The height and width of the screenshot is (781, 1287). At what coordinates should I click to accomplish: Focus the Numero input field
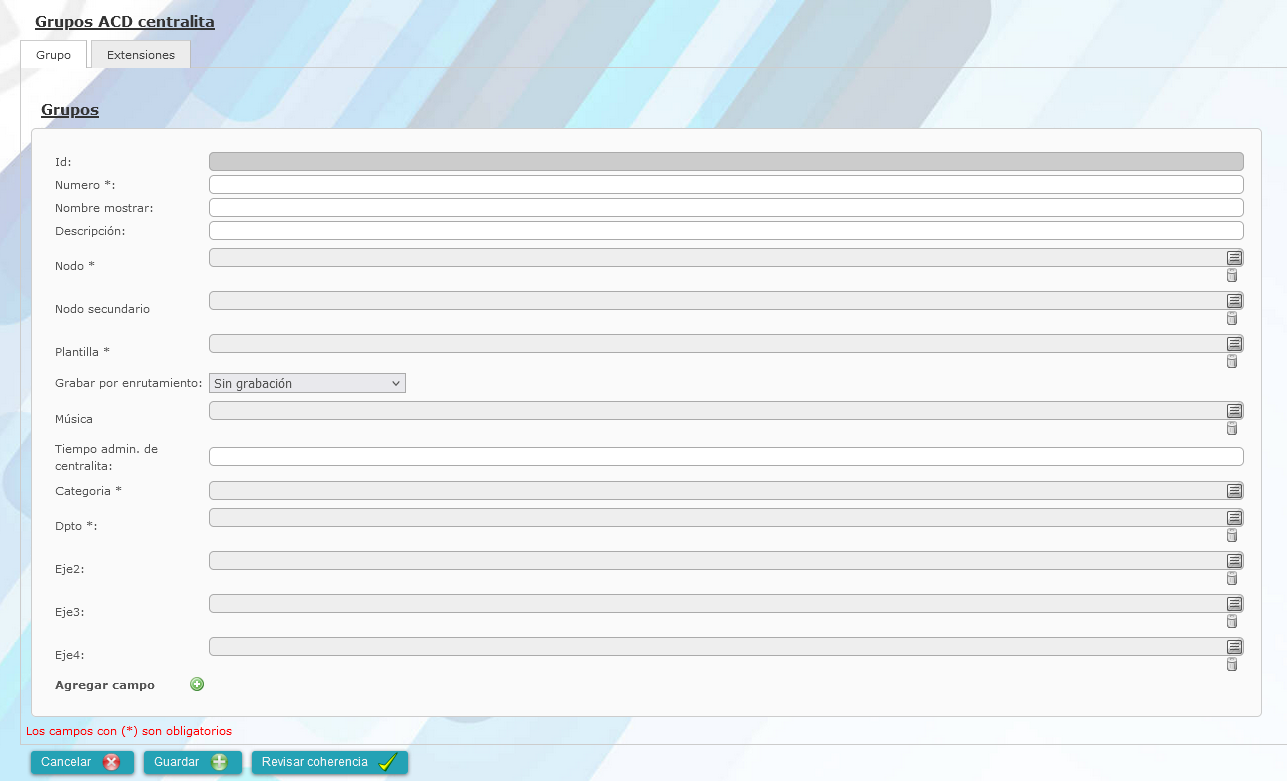[726, 184]
